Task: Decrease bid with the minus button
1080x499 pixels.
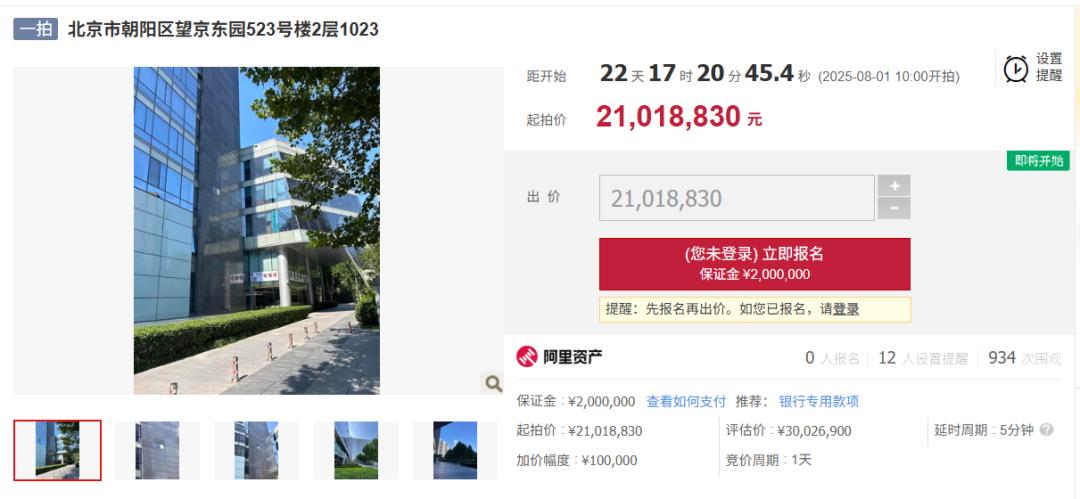Action: click(x=894, y=208)
